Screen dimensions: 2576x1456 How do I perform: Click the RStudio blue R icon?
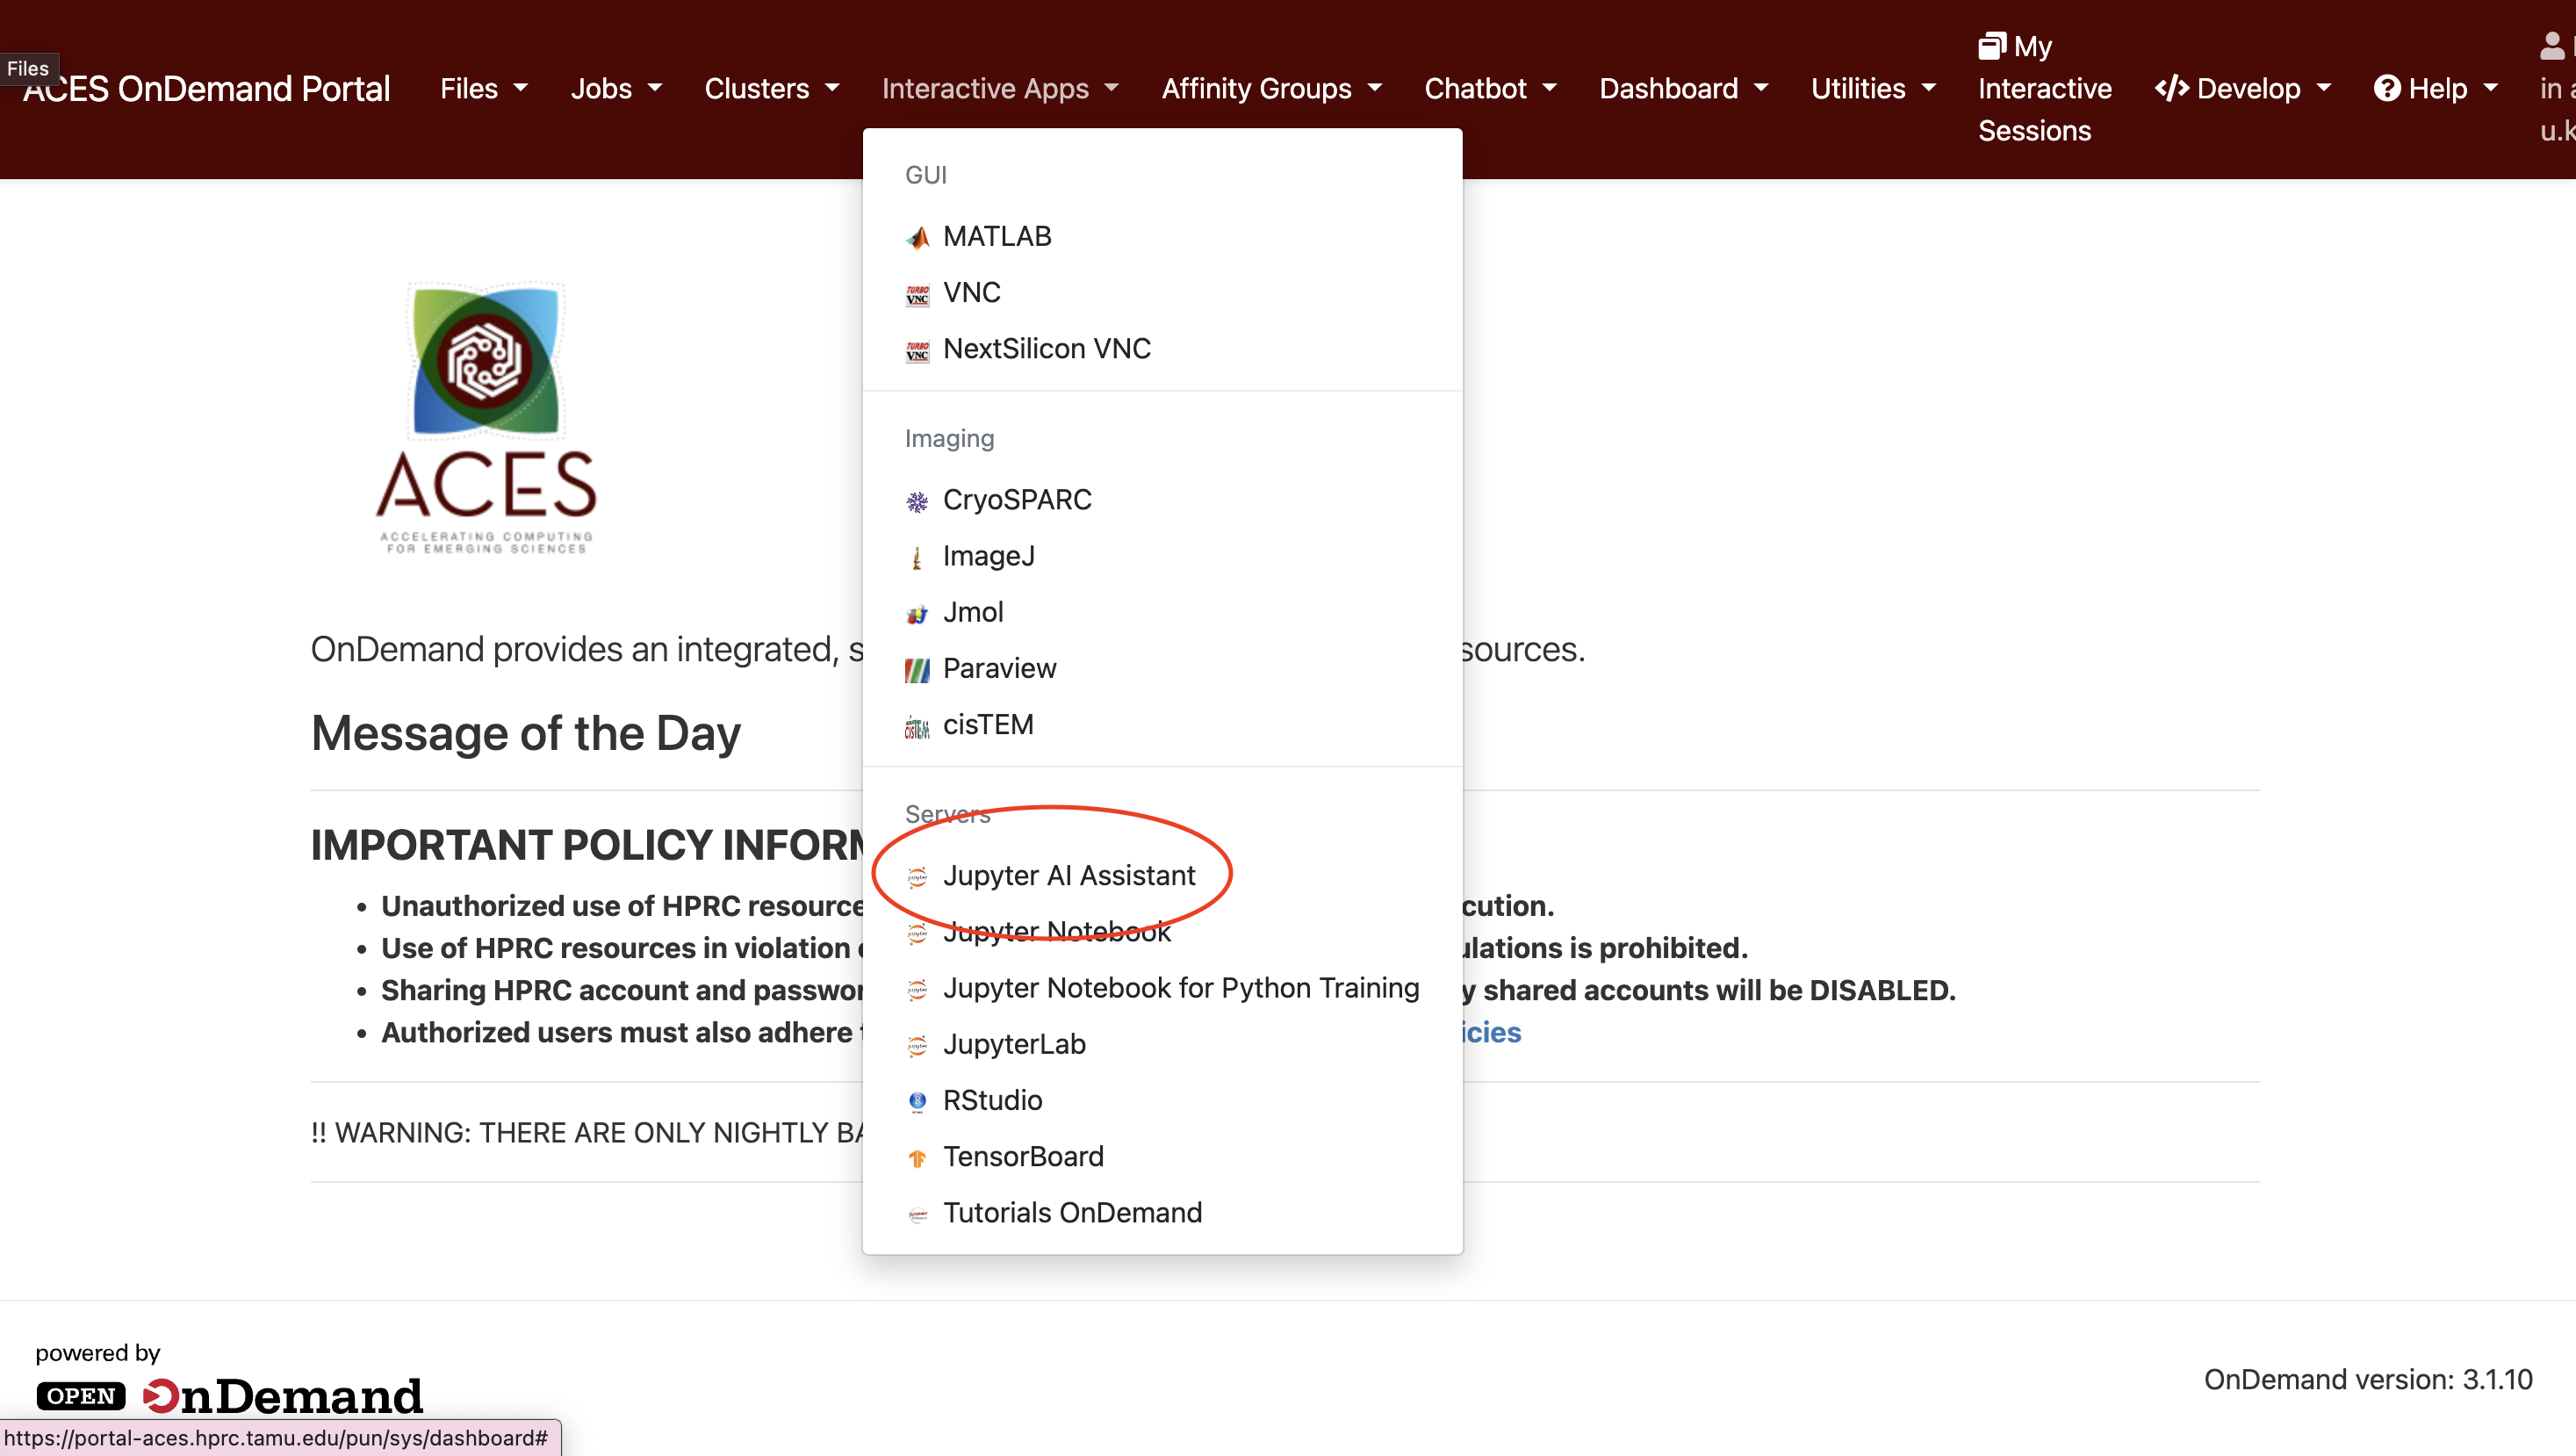tap(917, 1101)
